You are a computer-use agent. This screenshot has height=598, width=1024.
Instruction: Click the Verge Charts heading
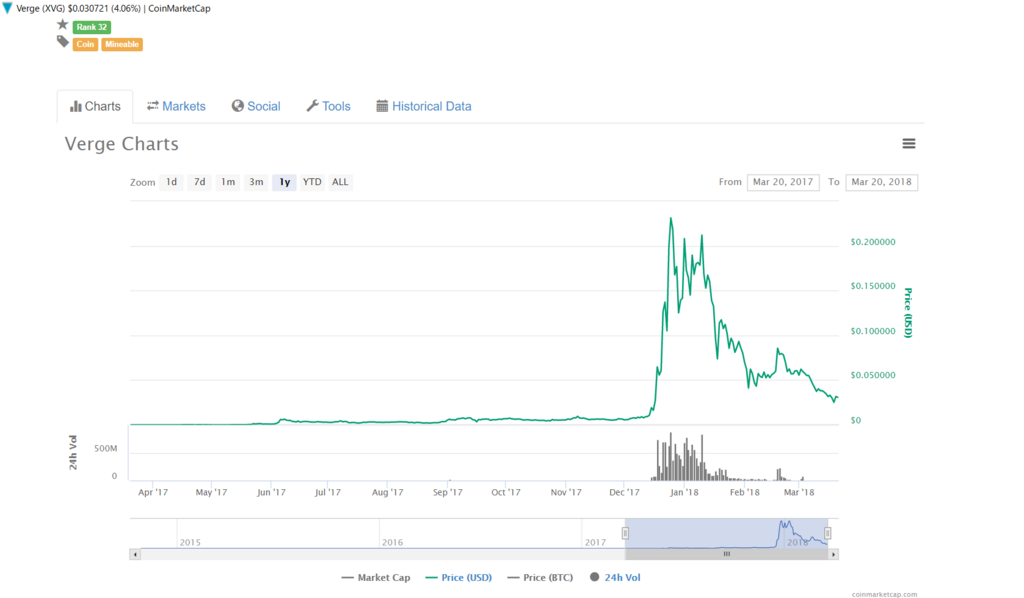tap(121, 144)
